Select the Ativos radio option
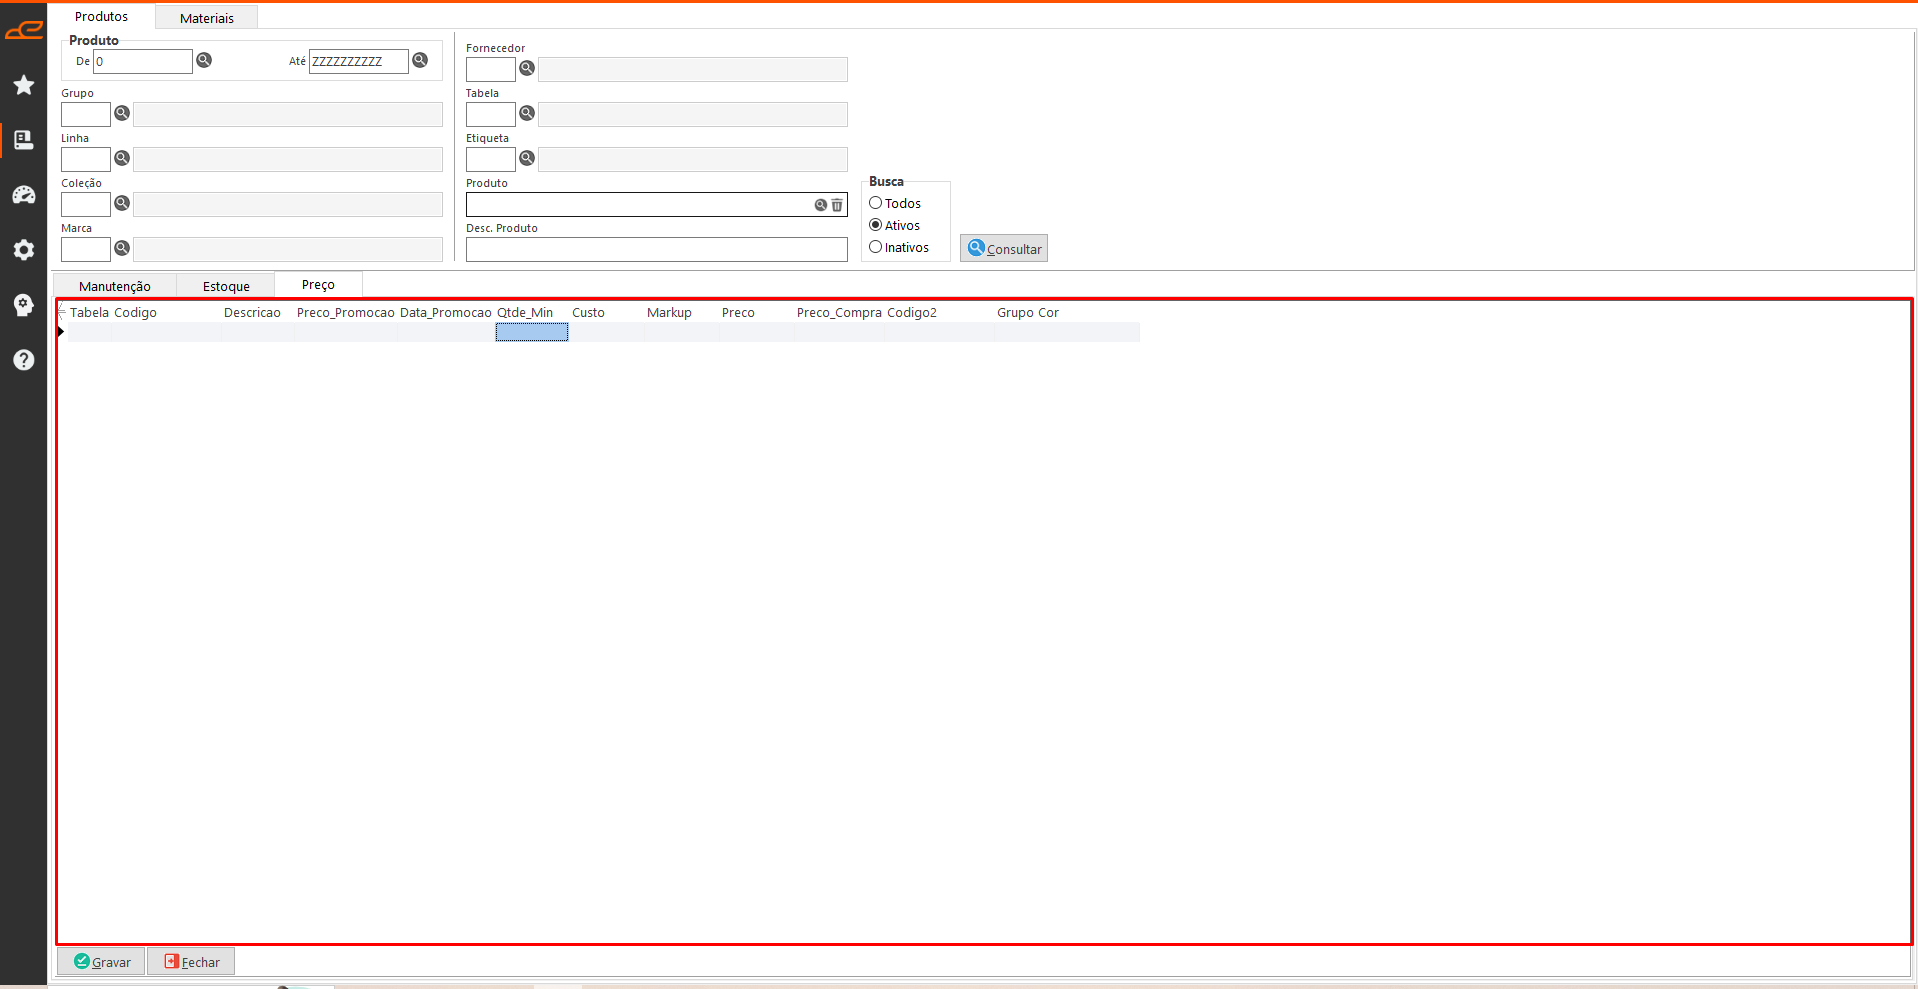 pyautogui.click(x=876, y=225)
